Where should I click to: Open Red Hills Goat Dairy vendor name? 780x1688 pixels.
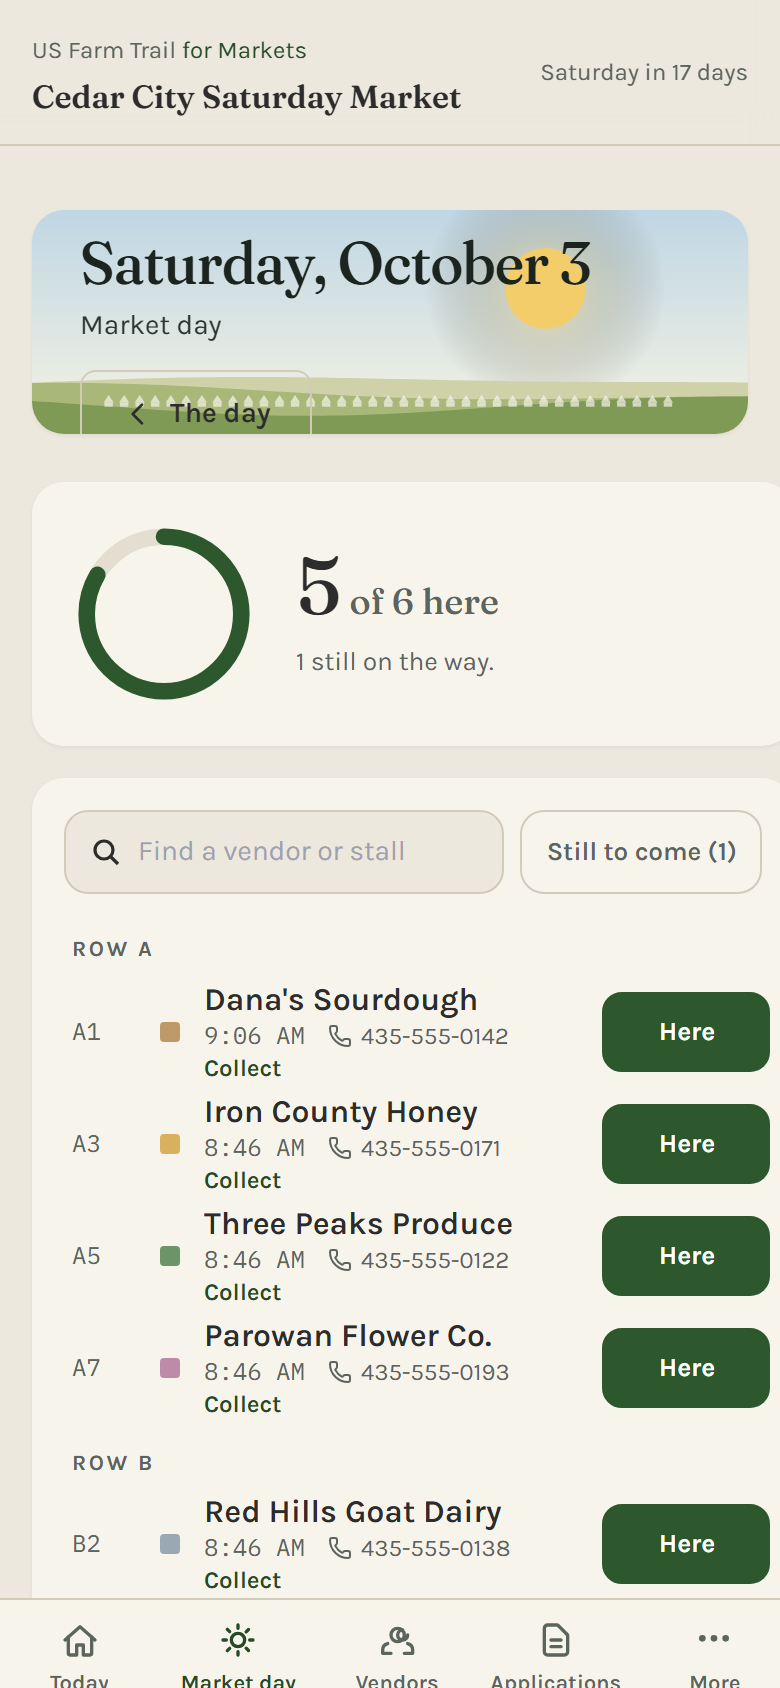pyautogui.click(x=353, y=1512)
